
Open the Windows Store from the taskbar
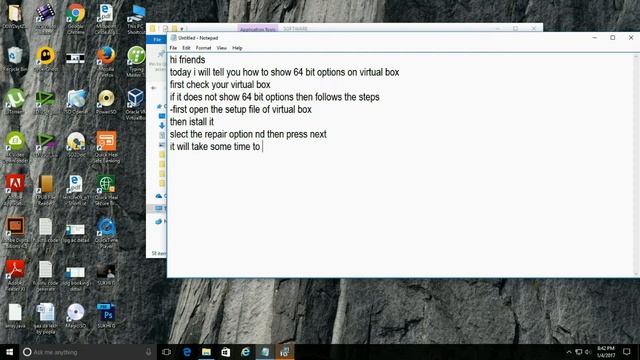[225, 352]
